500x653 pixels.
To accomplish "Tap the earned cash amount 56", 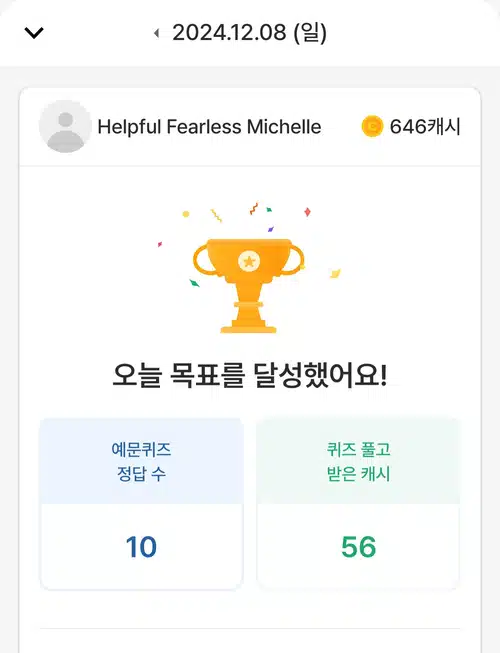I will click(x=358, y=547).
